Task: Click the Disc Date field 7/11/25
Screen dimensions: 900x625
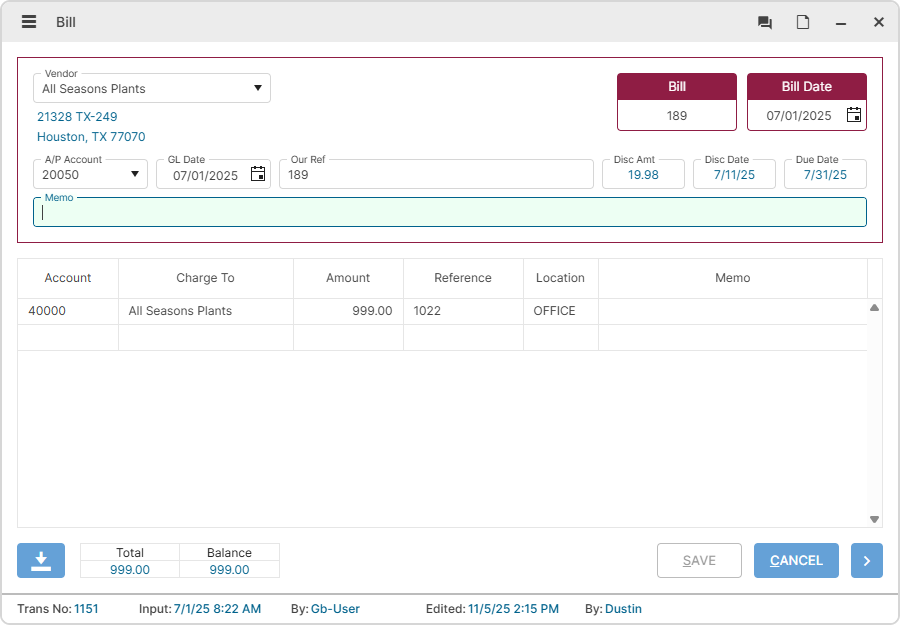Action: [734, 174]
